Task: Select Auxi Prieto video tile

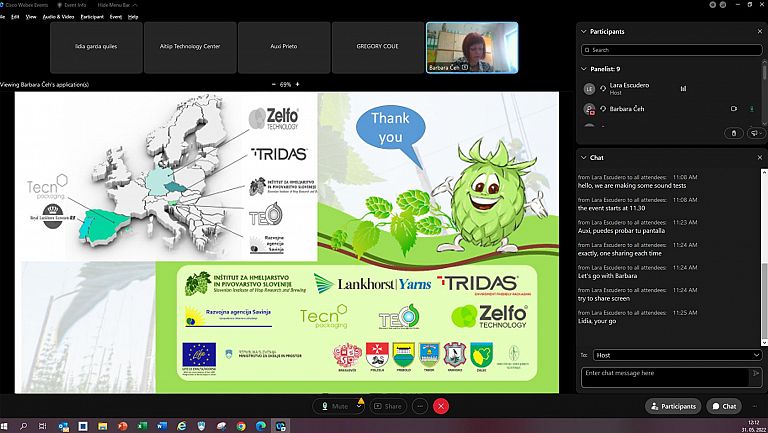Action: point(284,47)
